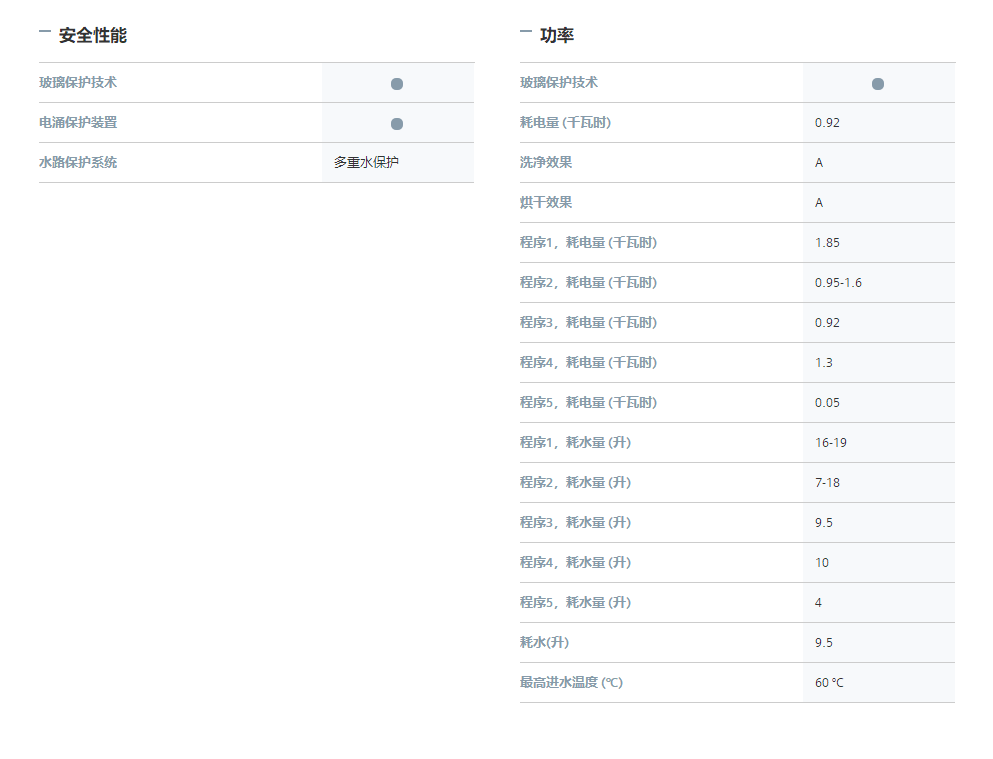Viewport: 993px width, 759px height.
Task: Click value 16-19 for 程序1 耗水量
Action: [831, 442]
